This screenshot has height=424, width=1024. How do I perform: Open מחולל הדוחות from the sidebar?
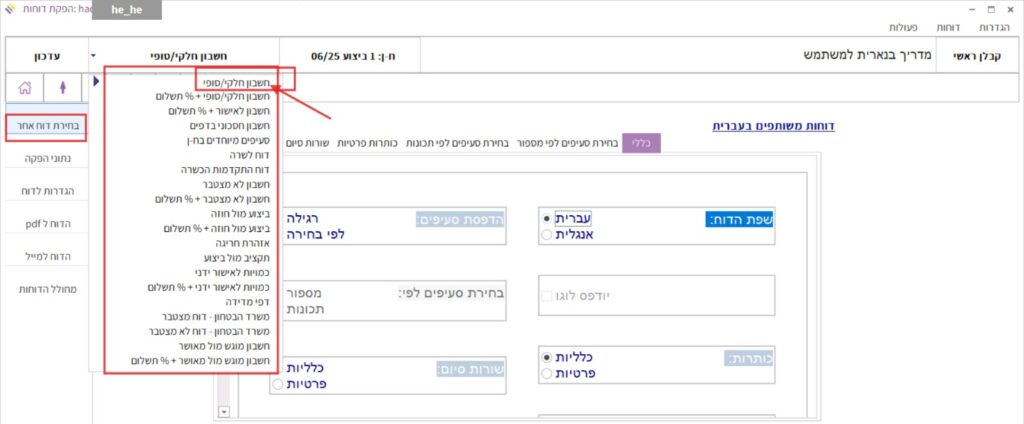coord(44,289)
